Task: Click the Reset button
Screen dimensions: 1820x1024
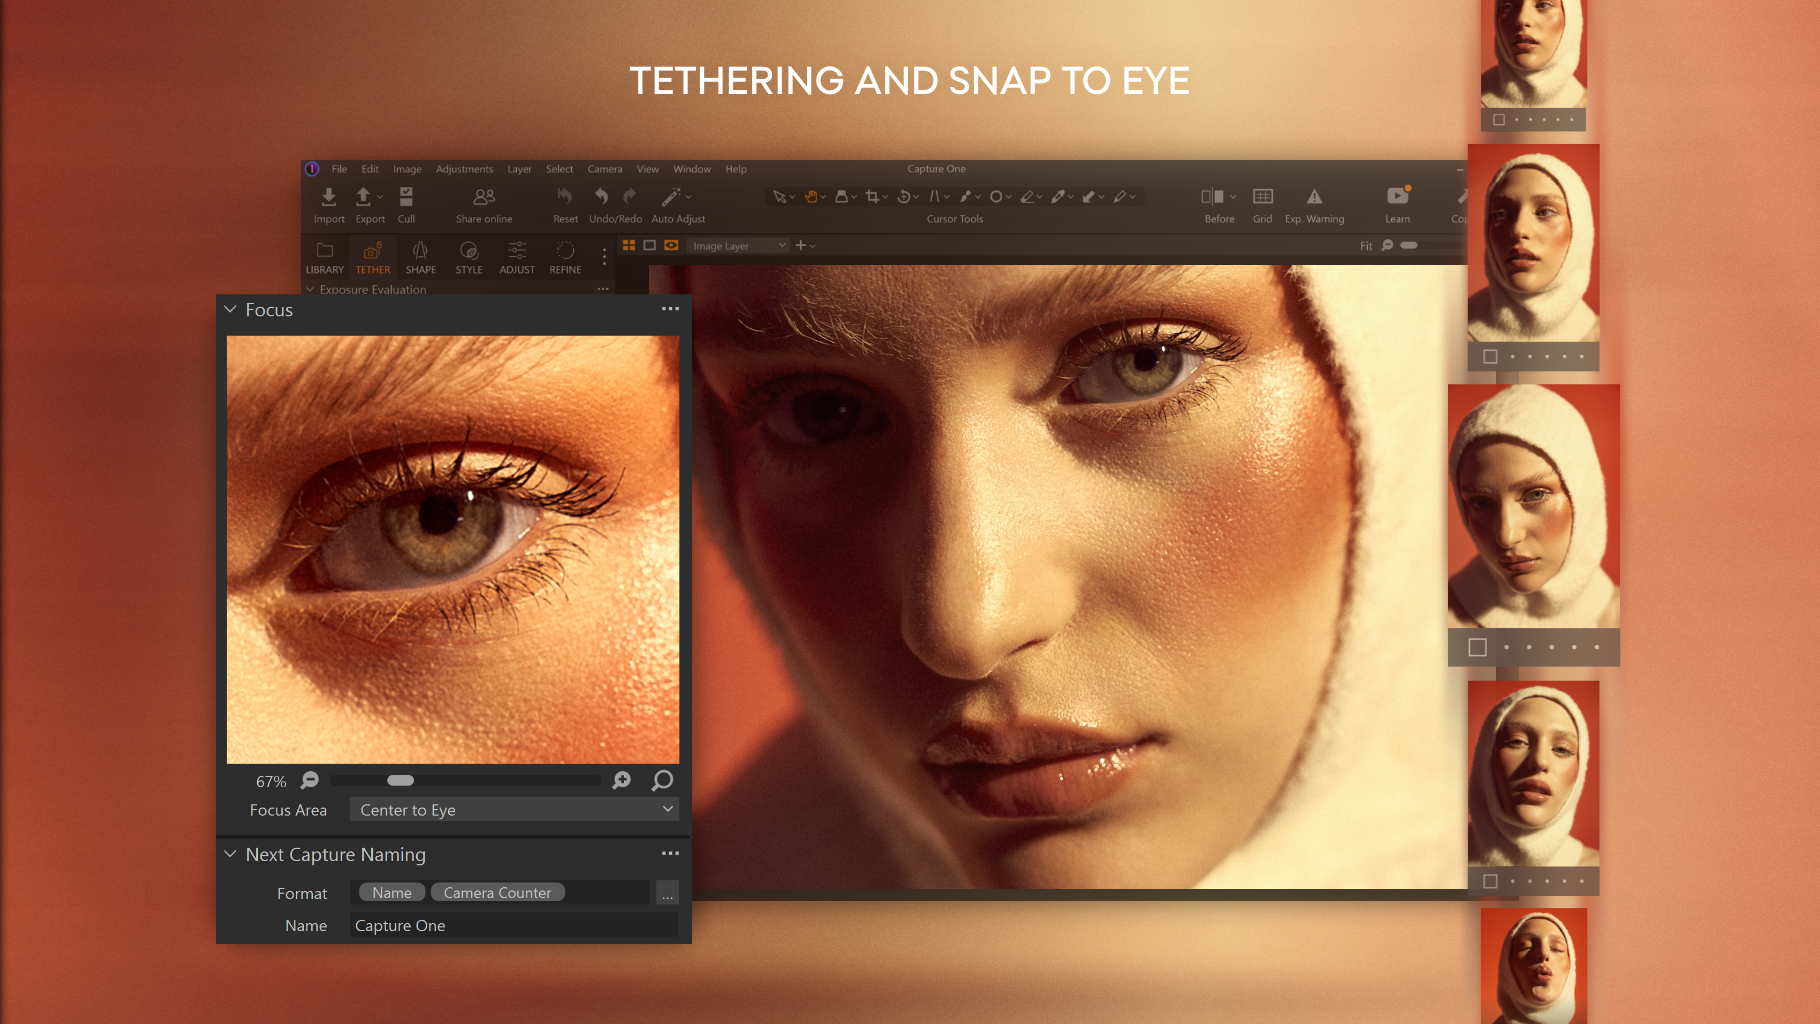Action: [565, 197]
